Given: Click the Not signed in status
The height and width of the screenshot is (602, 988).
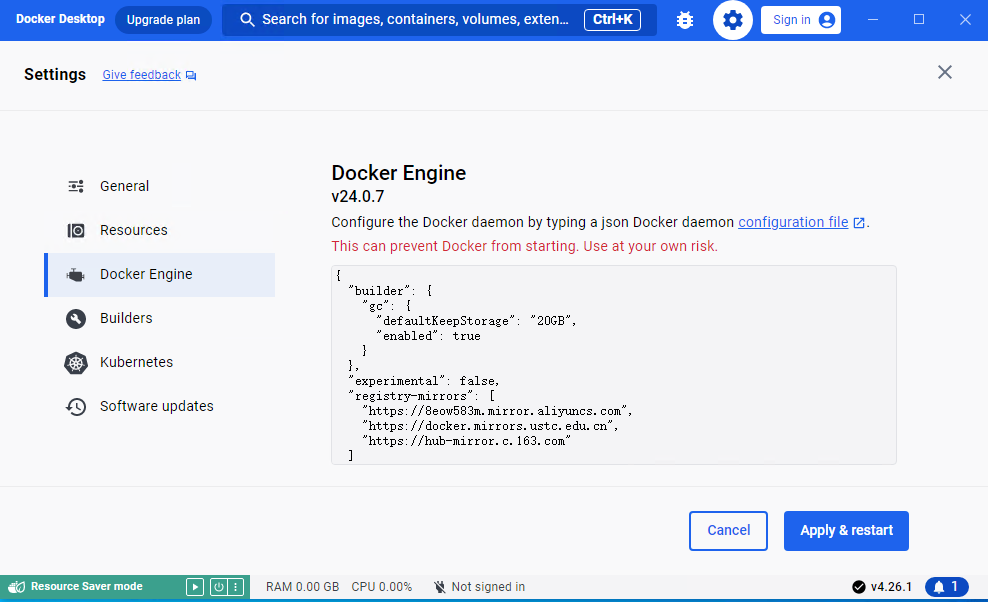Looking at the screenshot, I should [x=480, y=587].
